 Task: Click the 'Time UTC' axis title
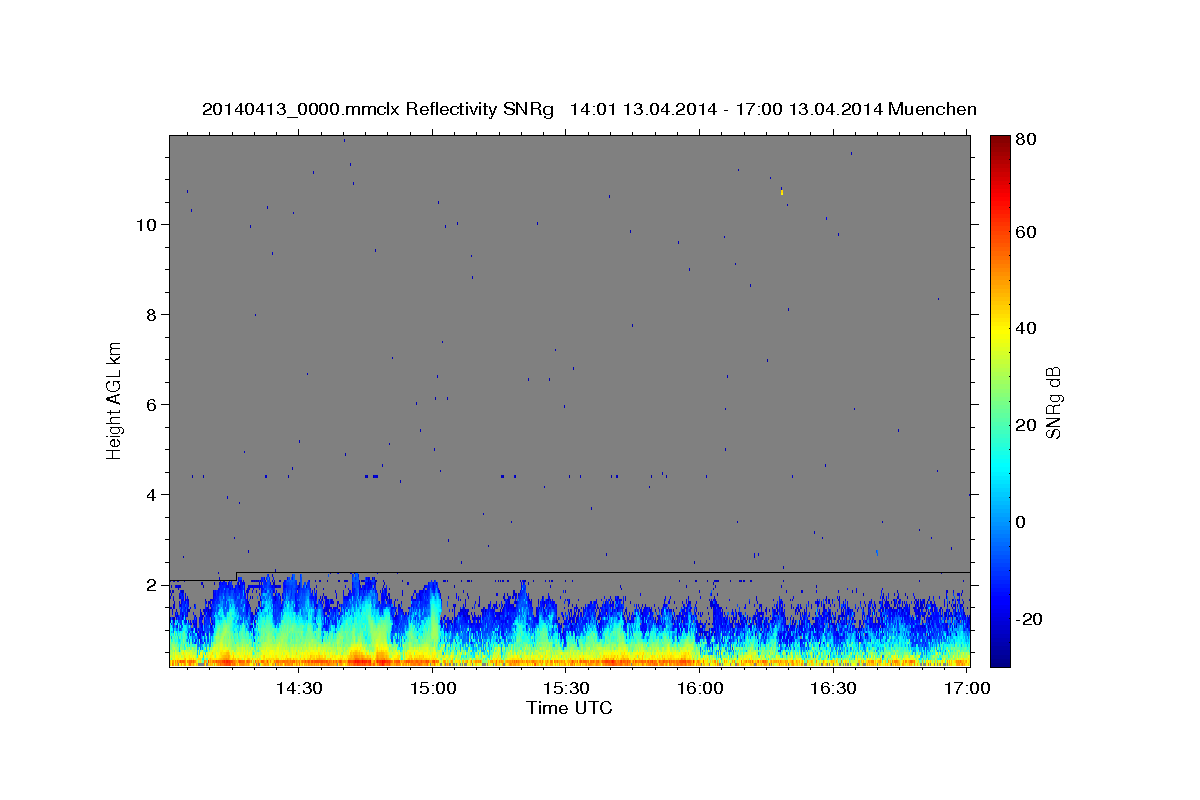(x=569, y=708)
